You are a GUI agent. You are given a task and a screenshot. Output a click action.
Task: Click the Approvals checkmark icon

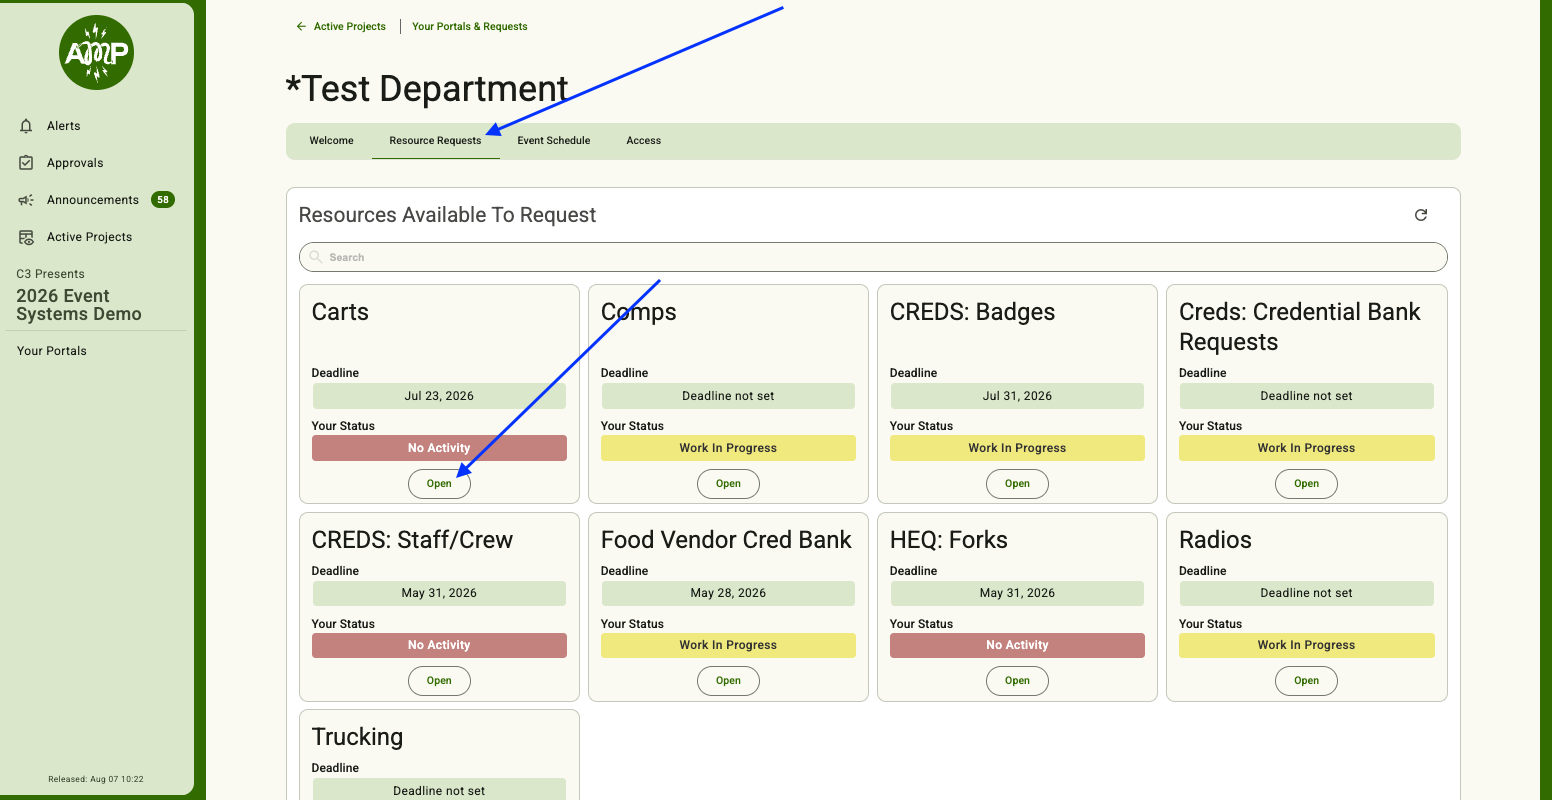[x=27, y=163]
